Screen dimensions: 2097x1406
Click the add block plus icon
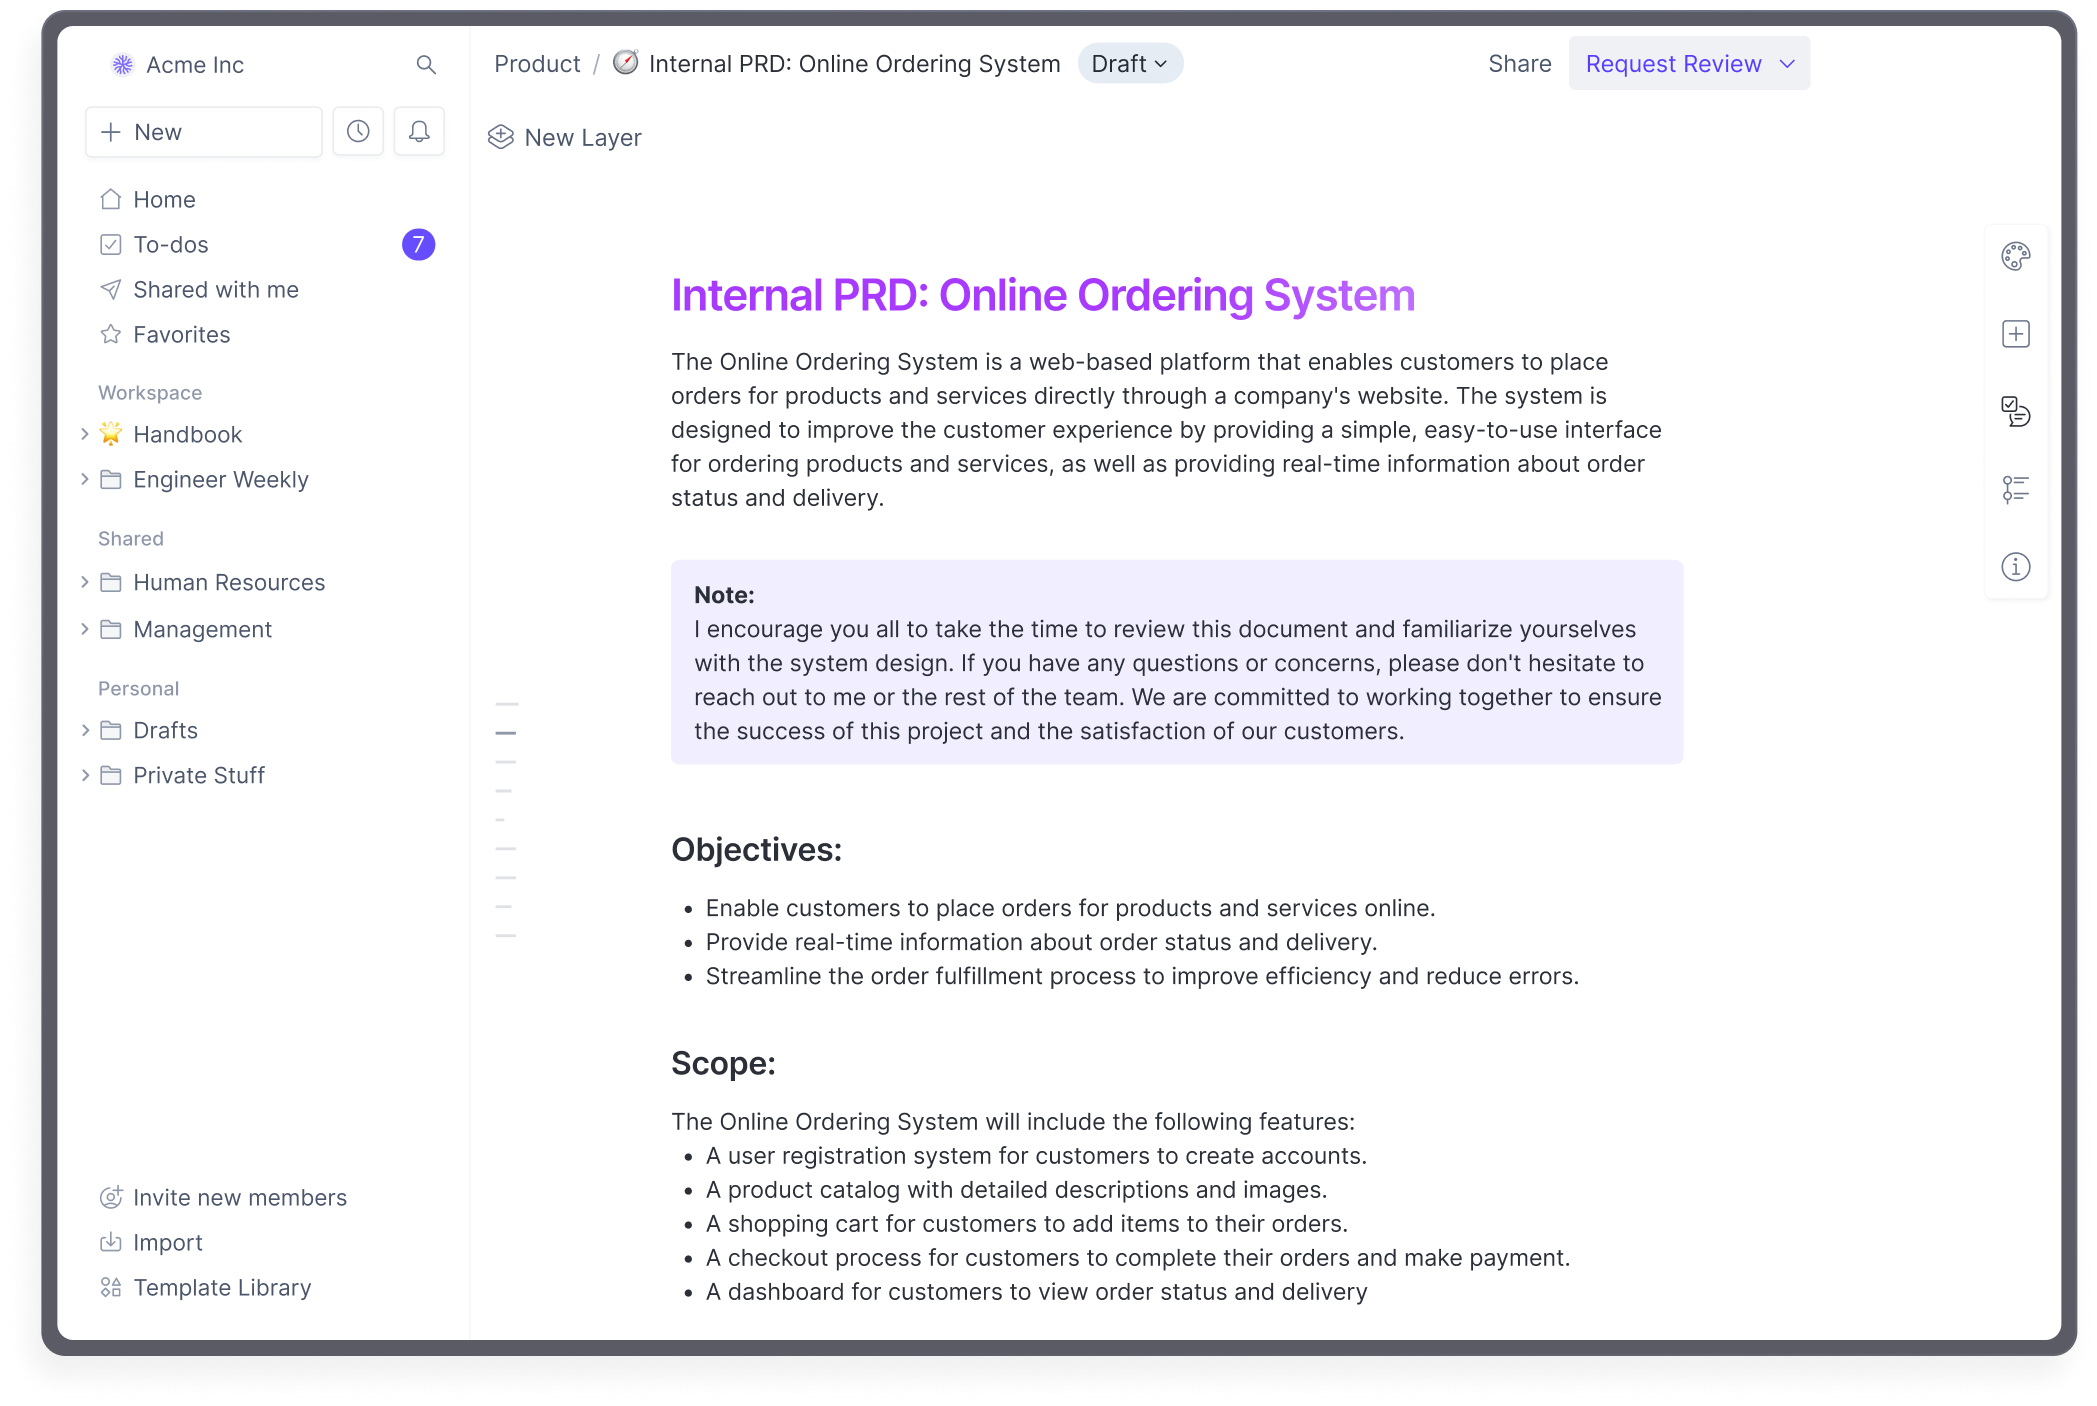tap(2015, 334)
